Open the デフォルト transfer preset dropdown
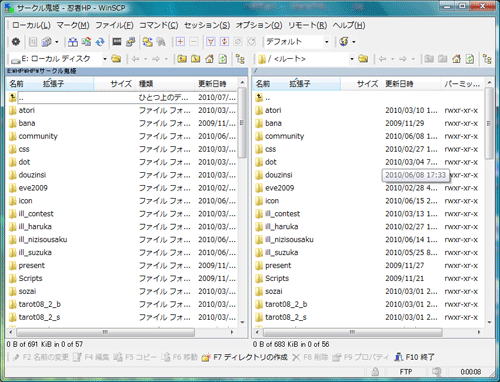 click(326, 42)
